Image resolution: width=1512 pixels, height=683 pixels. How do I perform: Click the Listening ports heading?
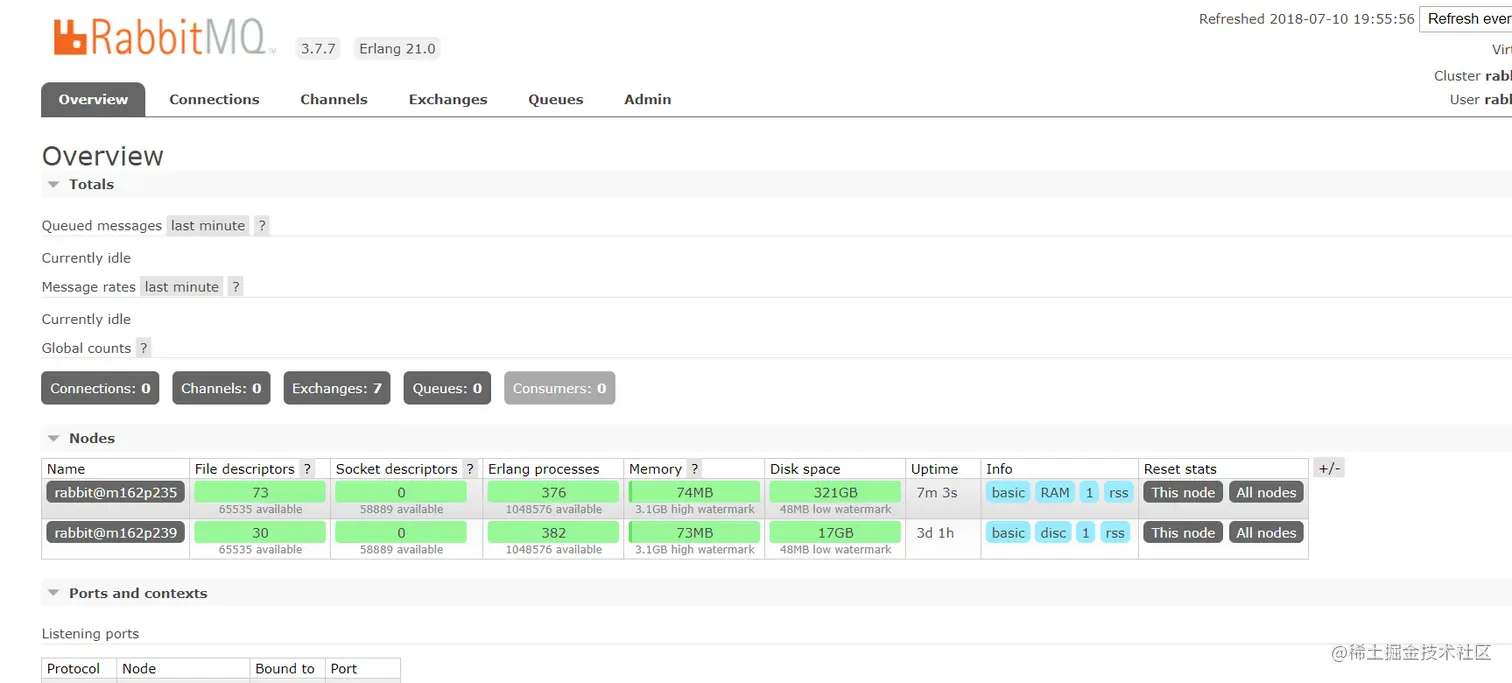(x=90, y=633)
